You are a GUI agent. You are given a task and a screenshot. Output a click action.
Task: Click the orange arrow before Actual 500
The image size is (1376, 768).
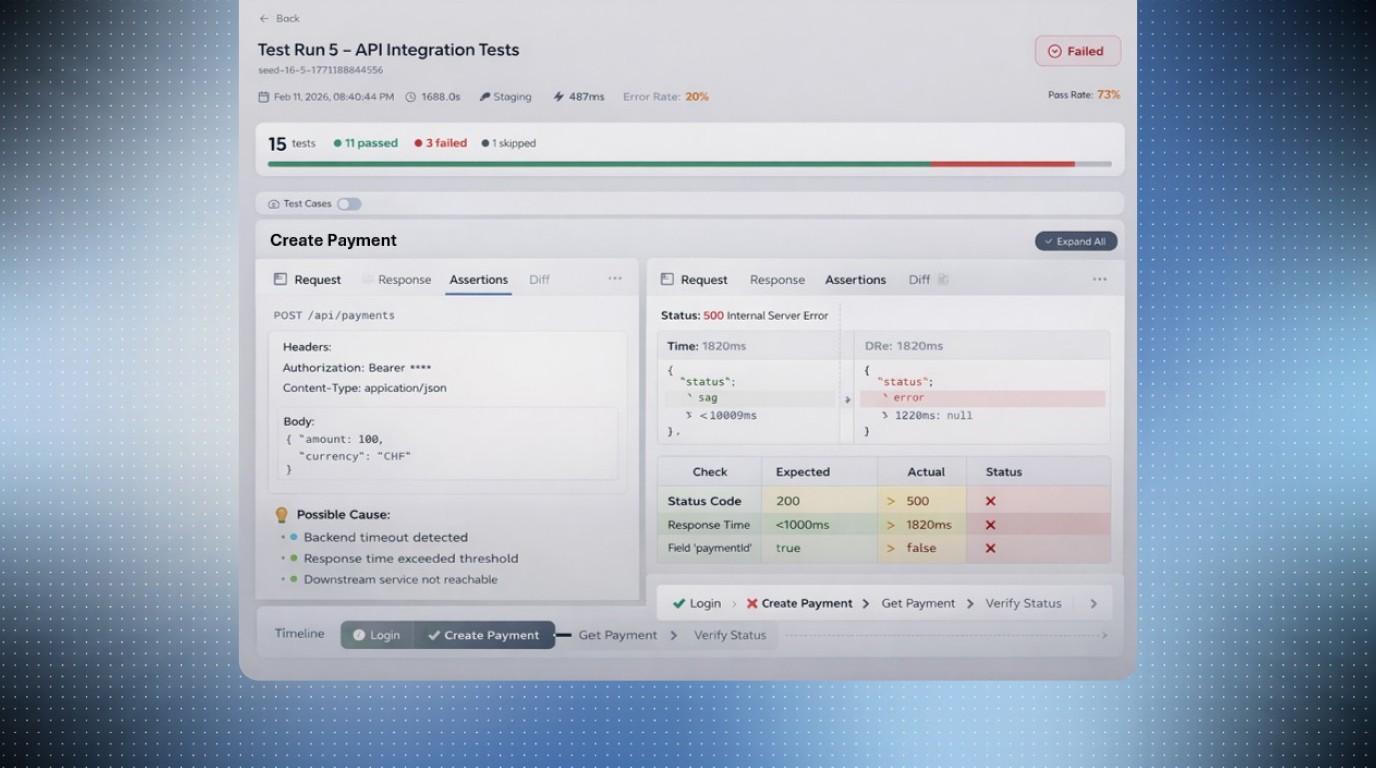[890, 501]
